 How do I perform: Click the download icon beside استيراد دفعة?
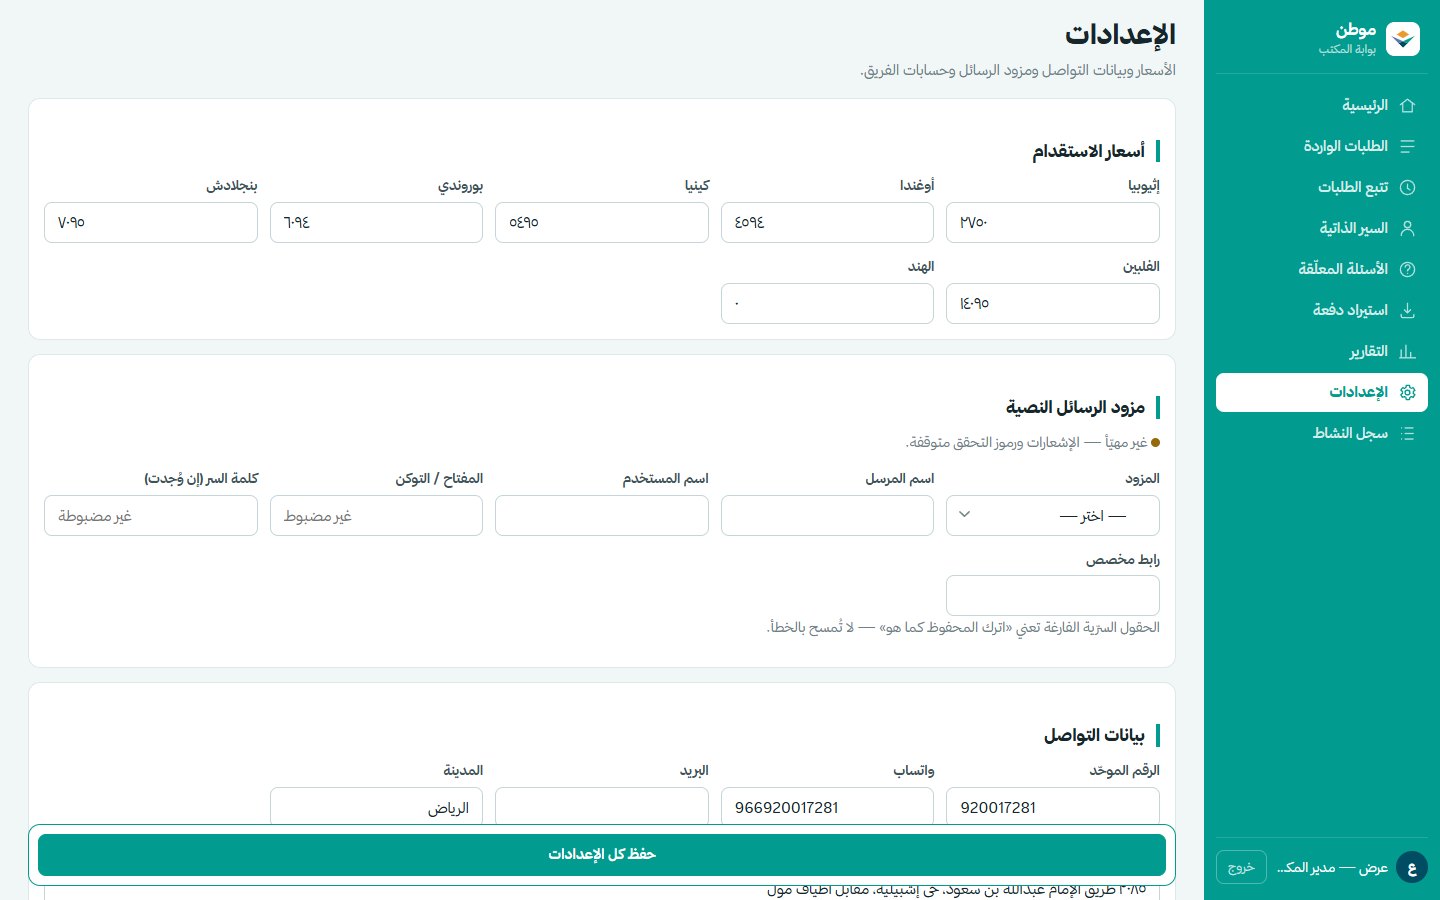pyautogui.click(x=1407, y=310)
